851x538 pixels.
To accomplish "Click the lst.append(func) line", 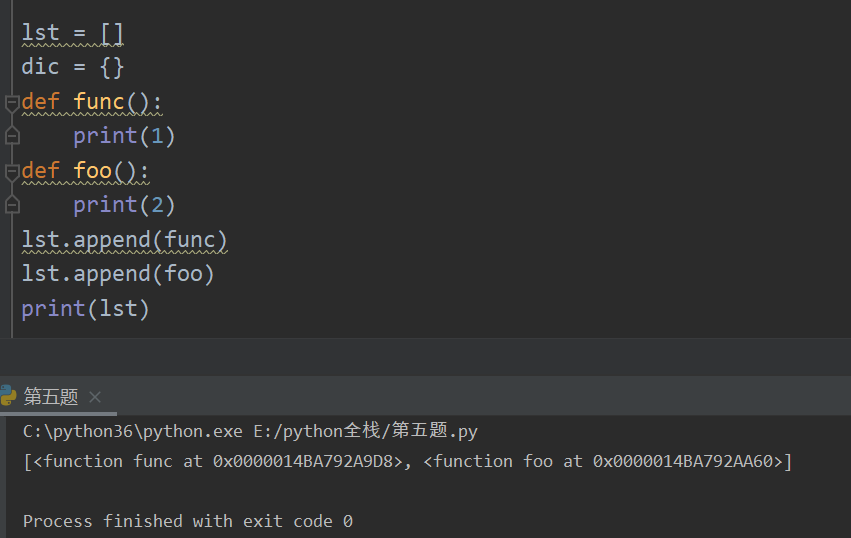I will coord(125,240).
